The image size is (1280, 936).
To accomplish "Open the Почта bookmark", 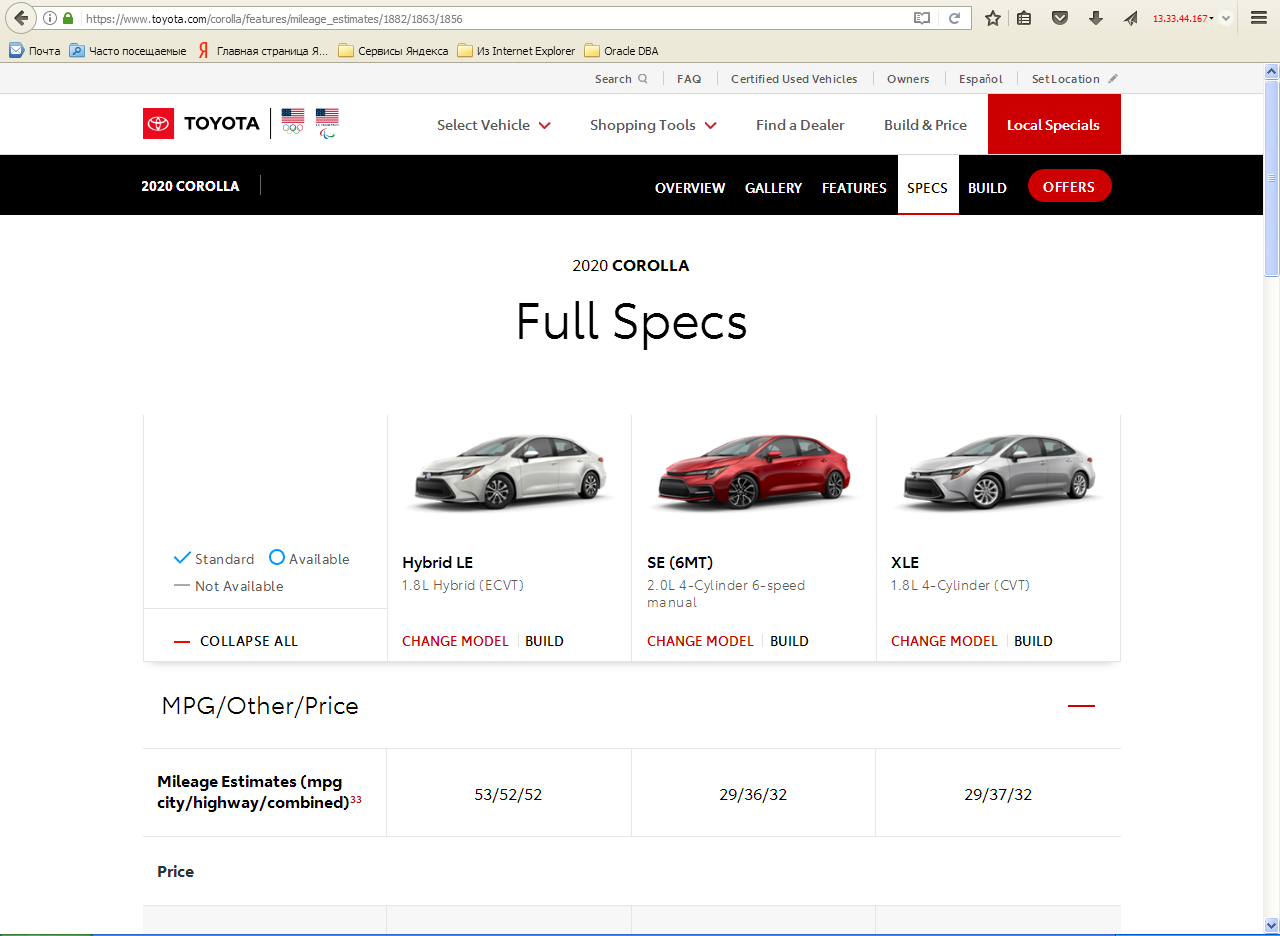I will [x=35, y=50].
